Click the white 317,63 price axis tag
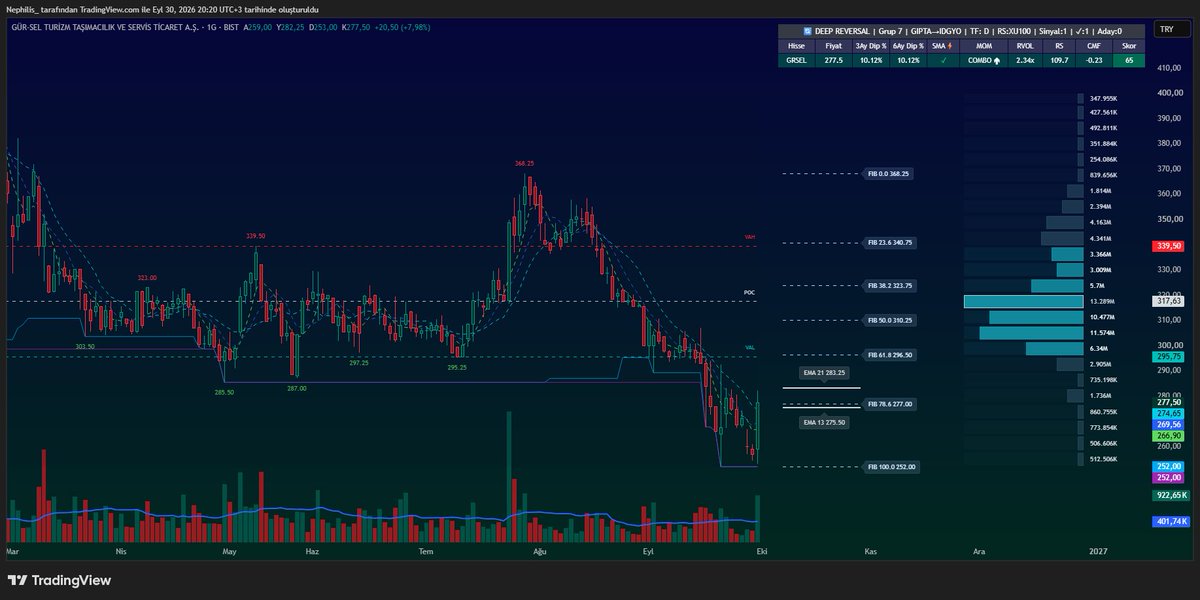Screen dimensions: 1200x600 point(1168,301)
